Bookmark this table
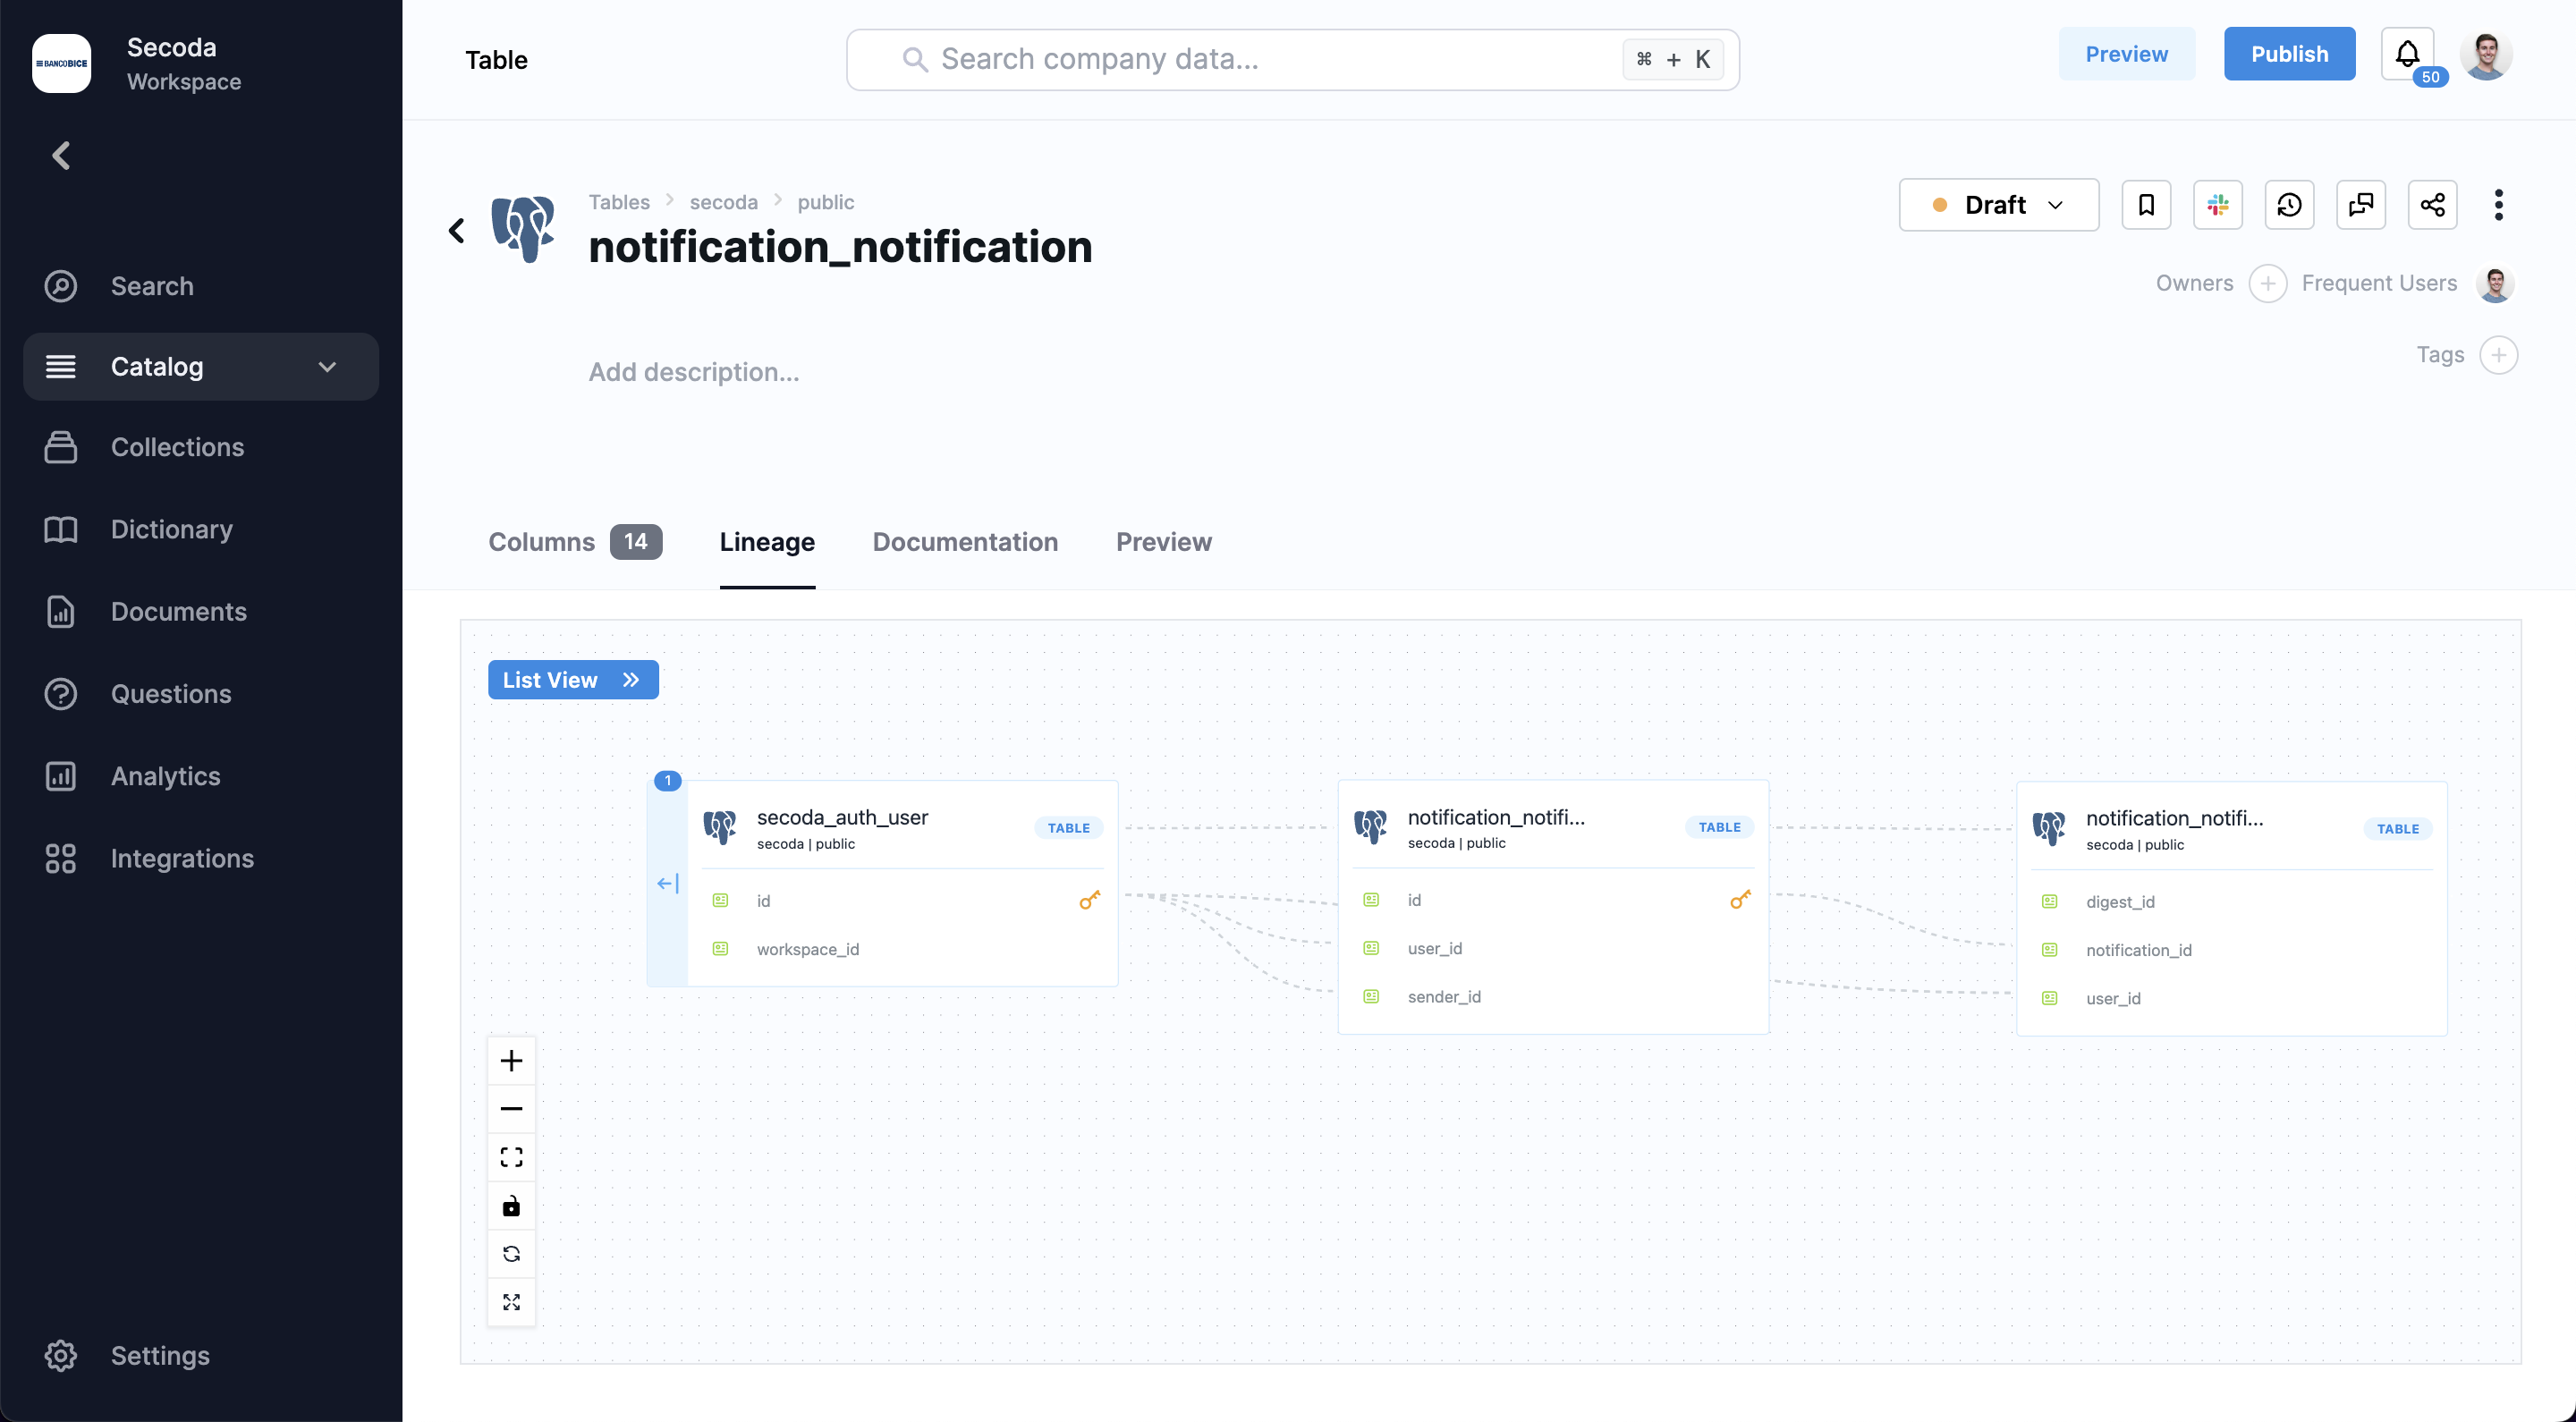The height and width of the screenshot is (1422, 2576). [x=2146, y=205]
